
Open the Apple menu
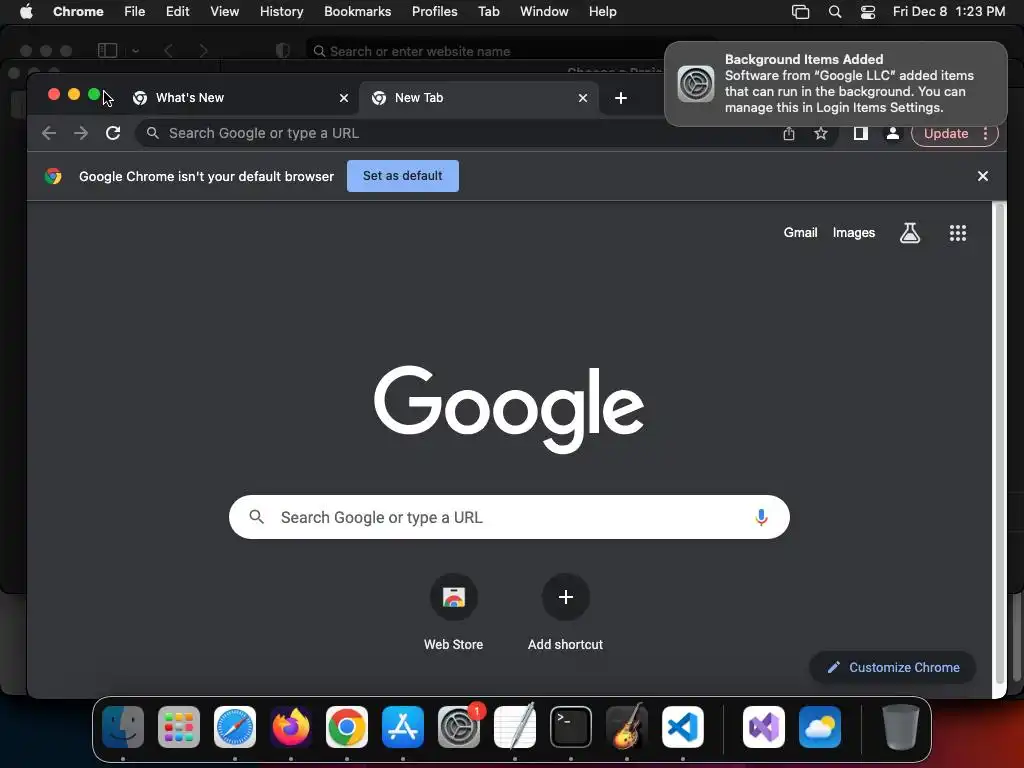click(x=26, y=12)
